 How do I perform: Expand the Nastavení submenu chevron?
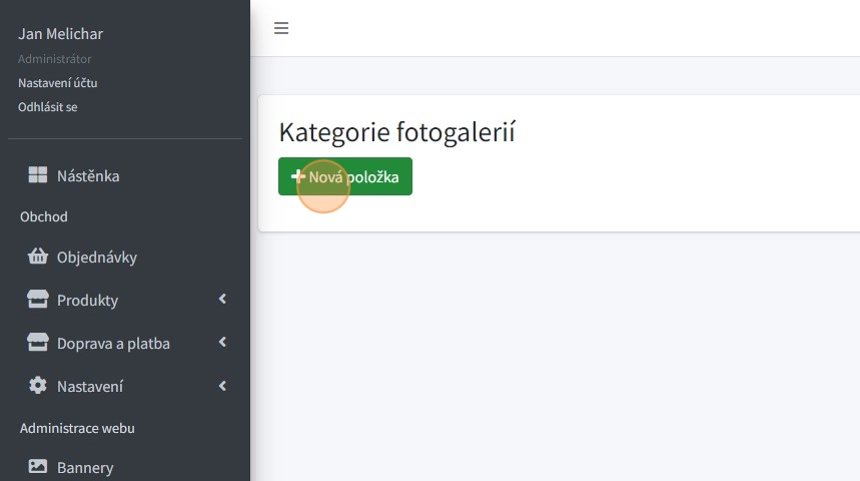[x=222, y=385]
